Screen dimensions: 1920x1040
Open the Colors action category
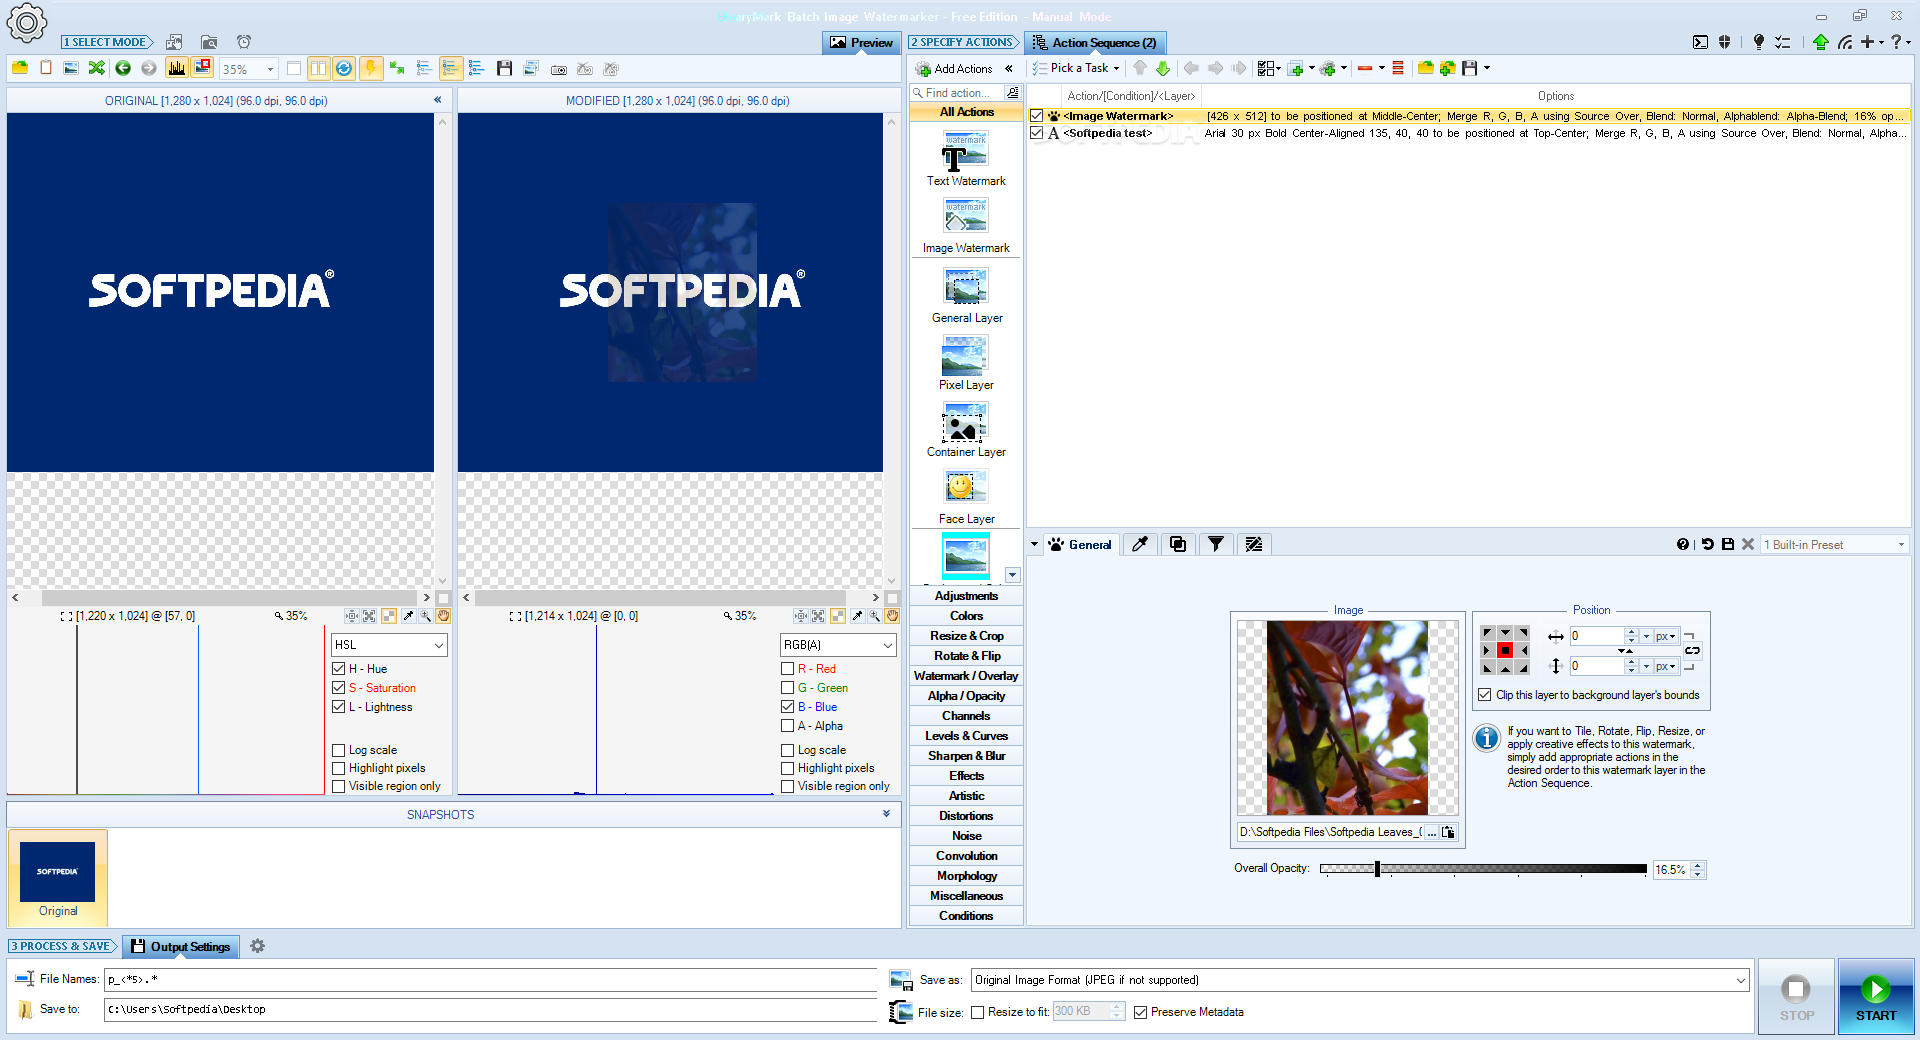click(x=966, y=616)
